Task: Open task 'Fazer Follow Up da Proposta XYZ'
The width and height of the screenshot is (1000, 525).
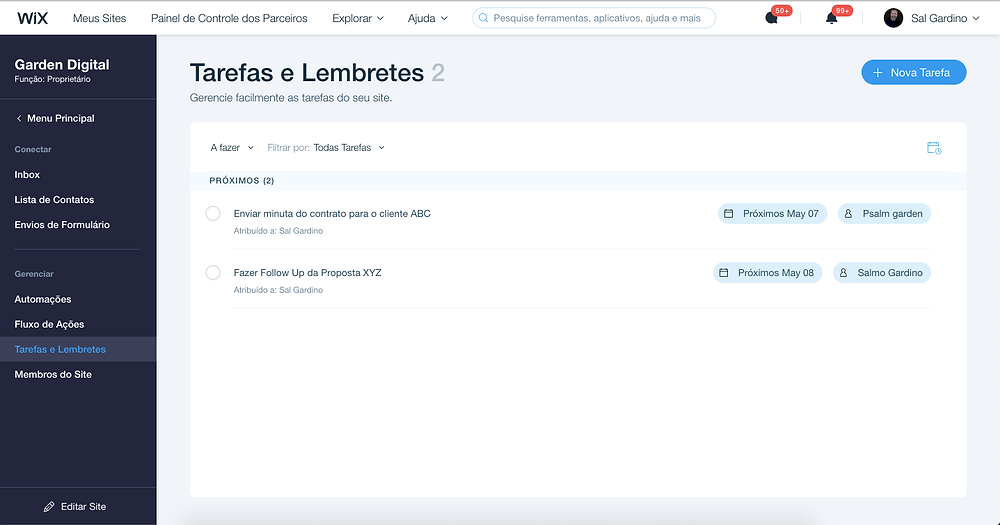Action: coord(307,272)
